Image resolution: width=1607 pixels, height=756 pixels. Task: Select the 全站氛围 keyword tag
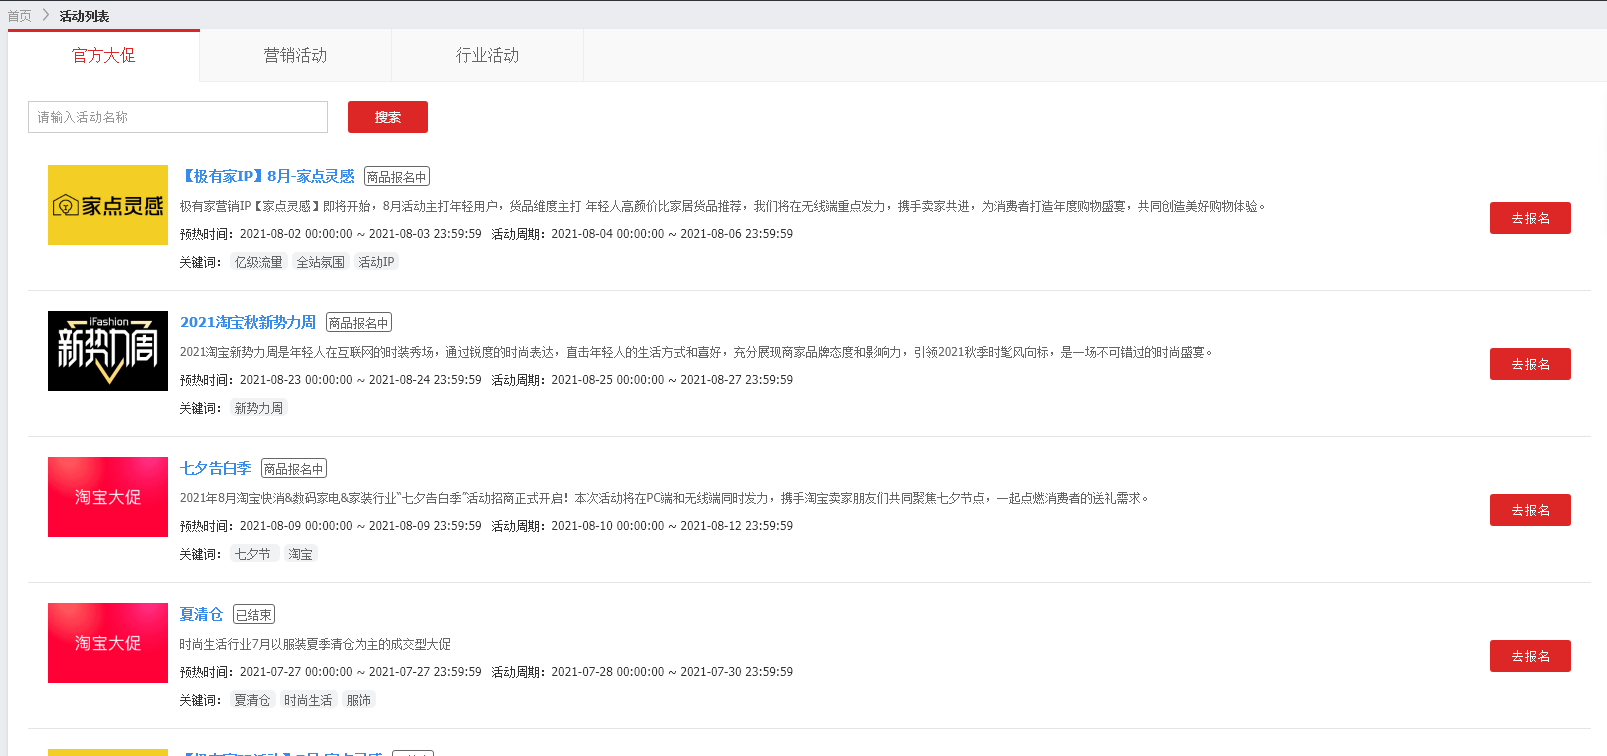coord(321,262)
